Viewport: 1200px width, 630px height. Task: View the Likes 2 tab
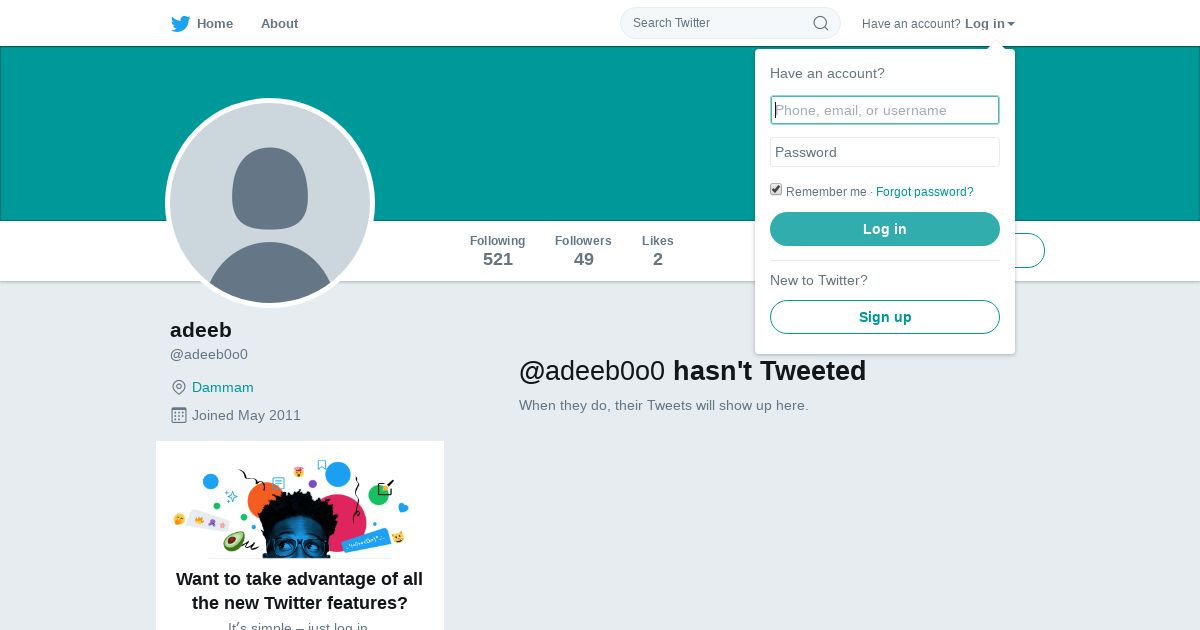point(658,251)
